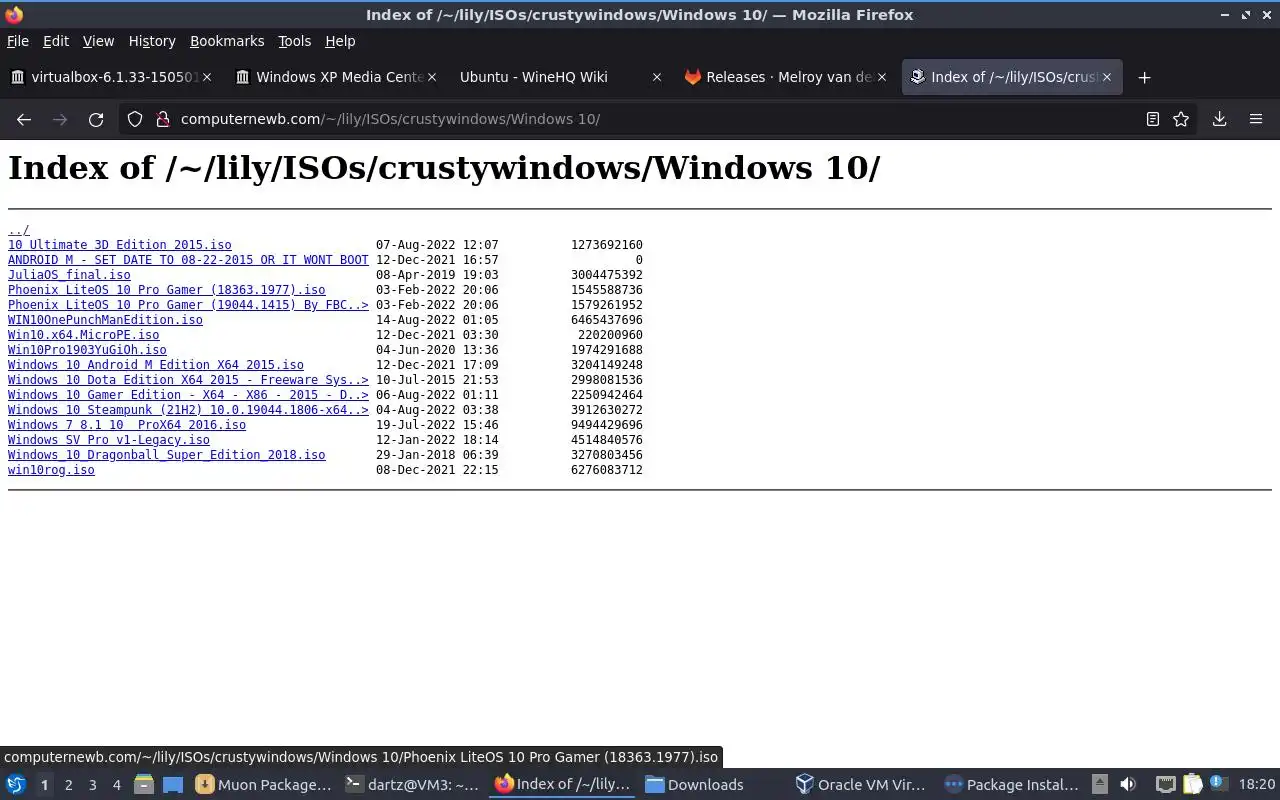This screenshot has width=1280, height=800.
Task: Open the Bookmarks menu
Action: coord(227,41)
